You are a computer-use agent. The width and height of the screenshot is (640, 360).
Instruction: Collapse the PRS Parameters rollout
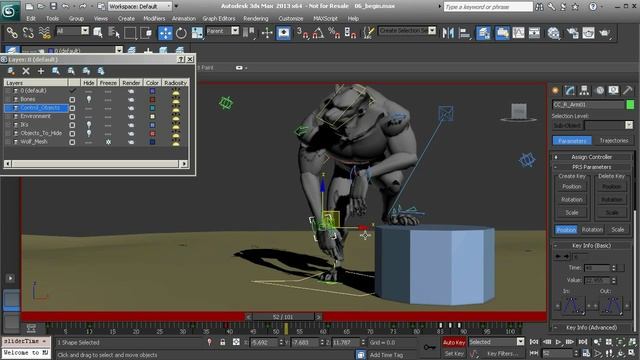point(592,167)
